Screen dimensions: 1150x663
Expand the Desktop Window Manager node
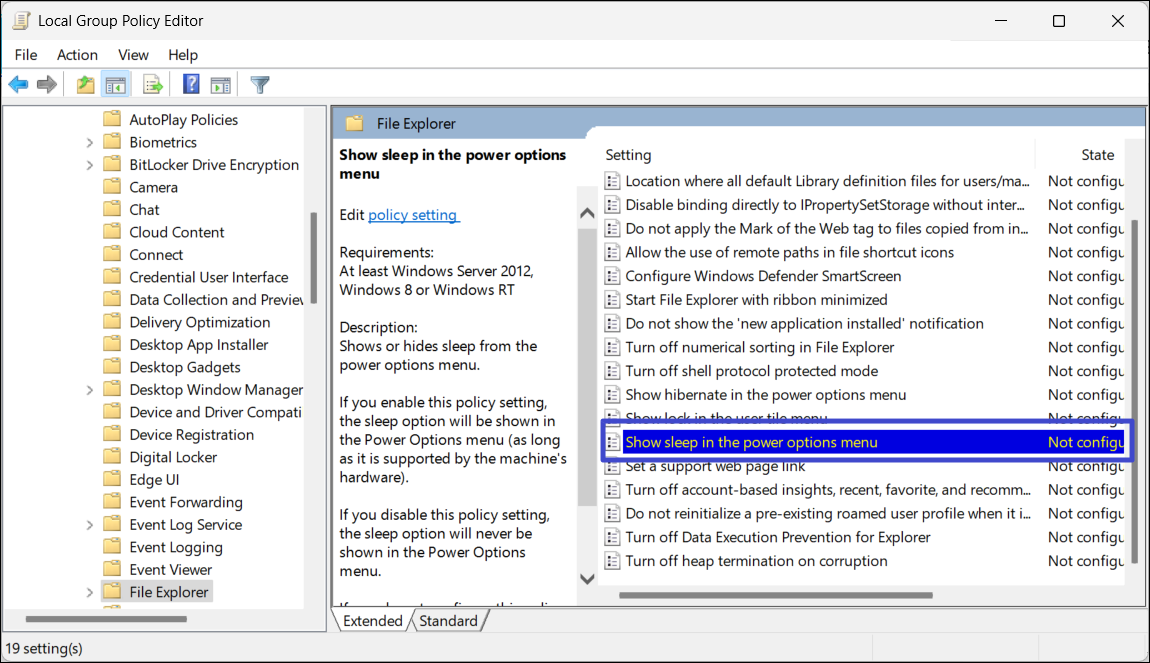click(90, 390)
